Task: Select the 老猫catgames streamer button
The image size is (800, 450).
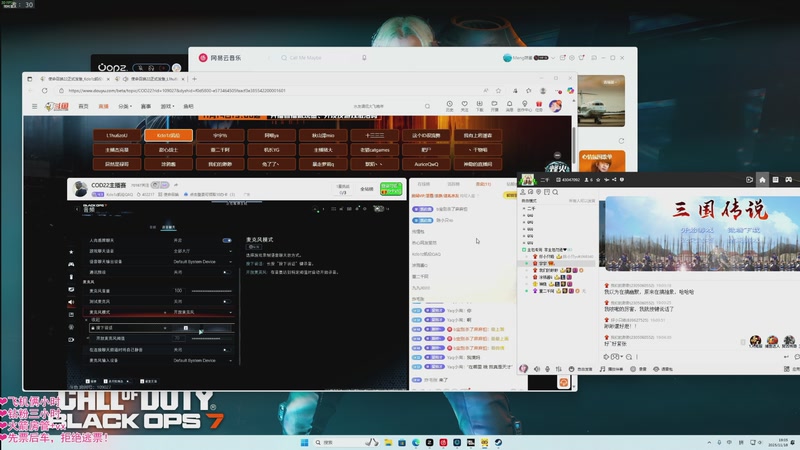Action: (374, 150)
